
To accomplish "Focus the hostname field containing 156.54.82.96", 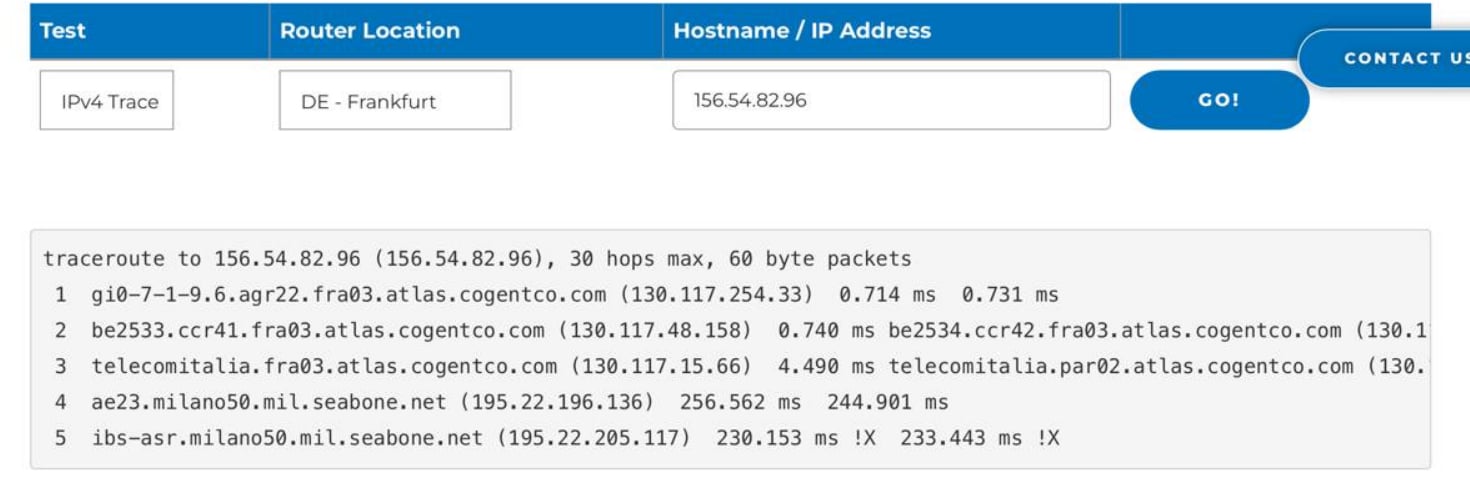I will (891, 100).
